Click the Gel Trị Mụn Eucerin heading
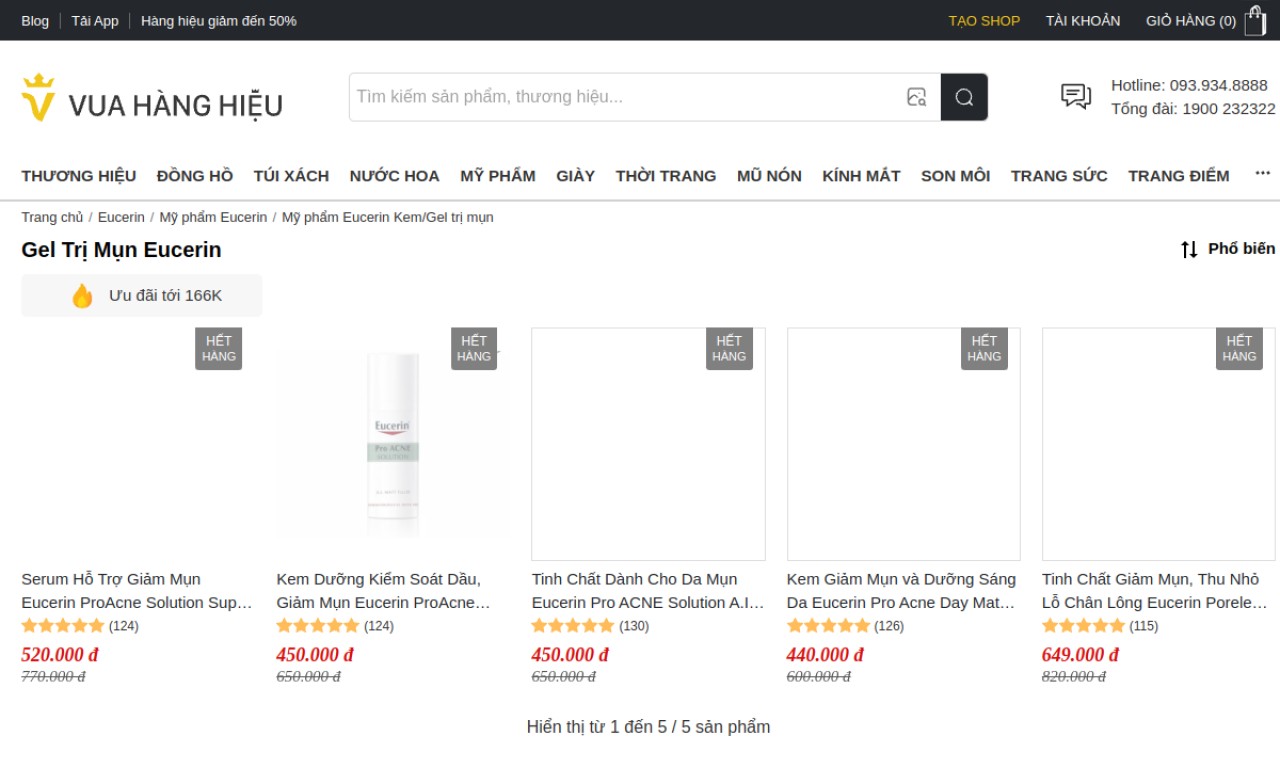This screenshot has width=1280, height=768. (x=121, y=250)
